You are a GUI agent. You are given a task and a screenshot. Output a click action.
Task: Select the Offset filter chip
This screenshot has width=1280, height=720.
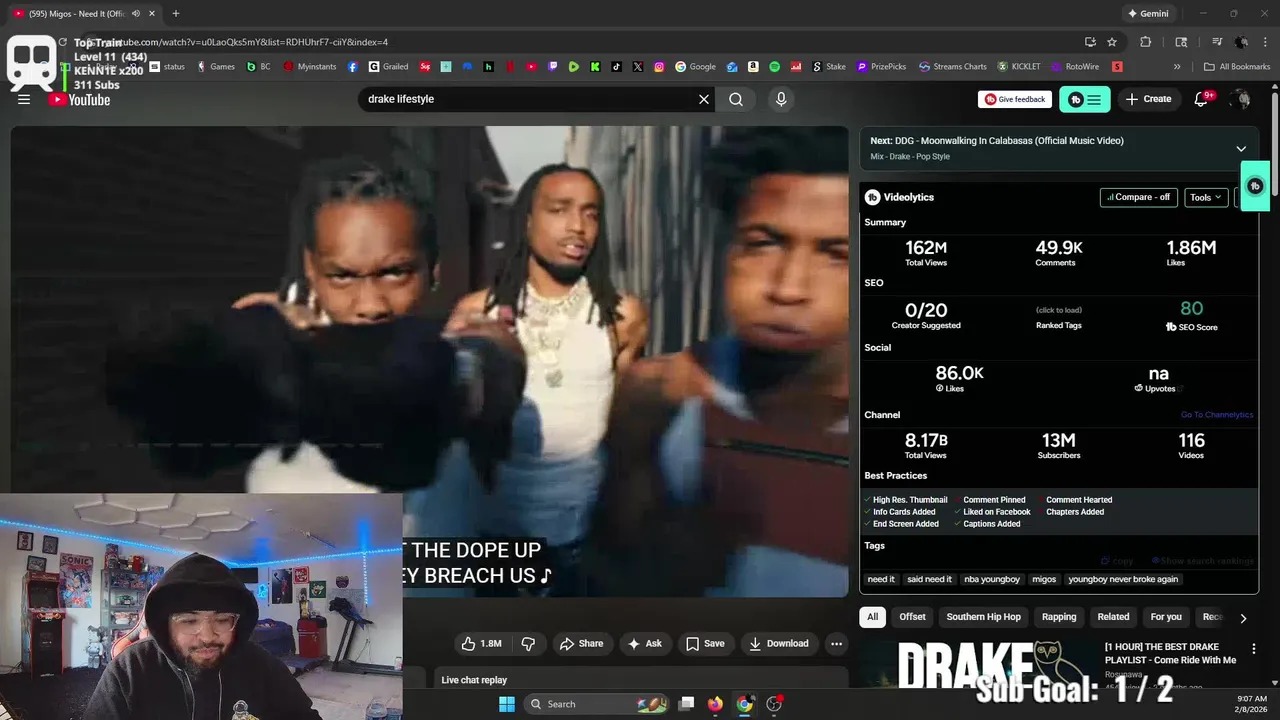912,617
